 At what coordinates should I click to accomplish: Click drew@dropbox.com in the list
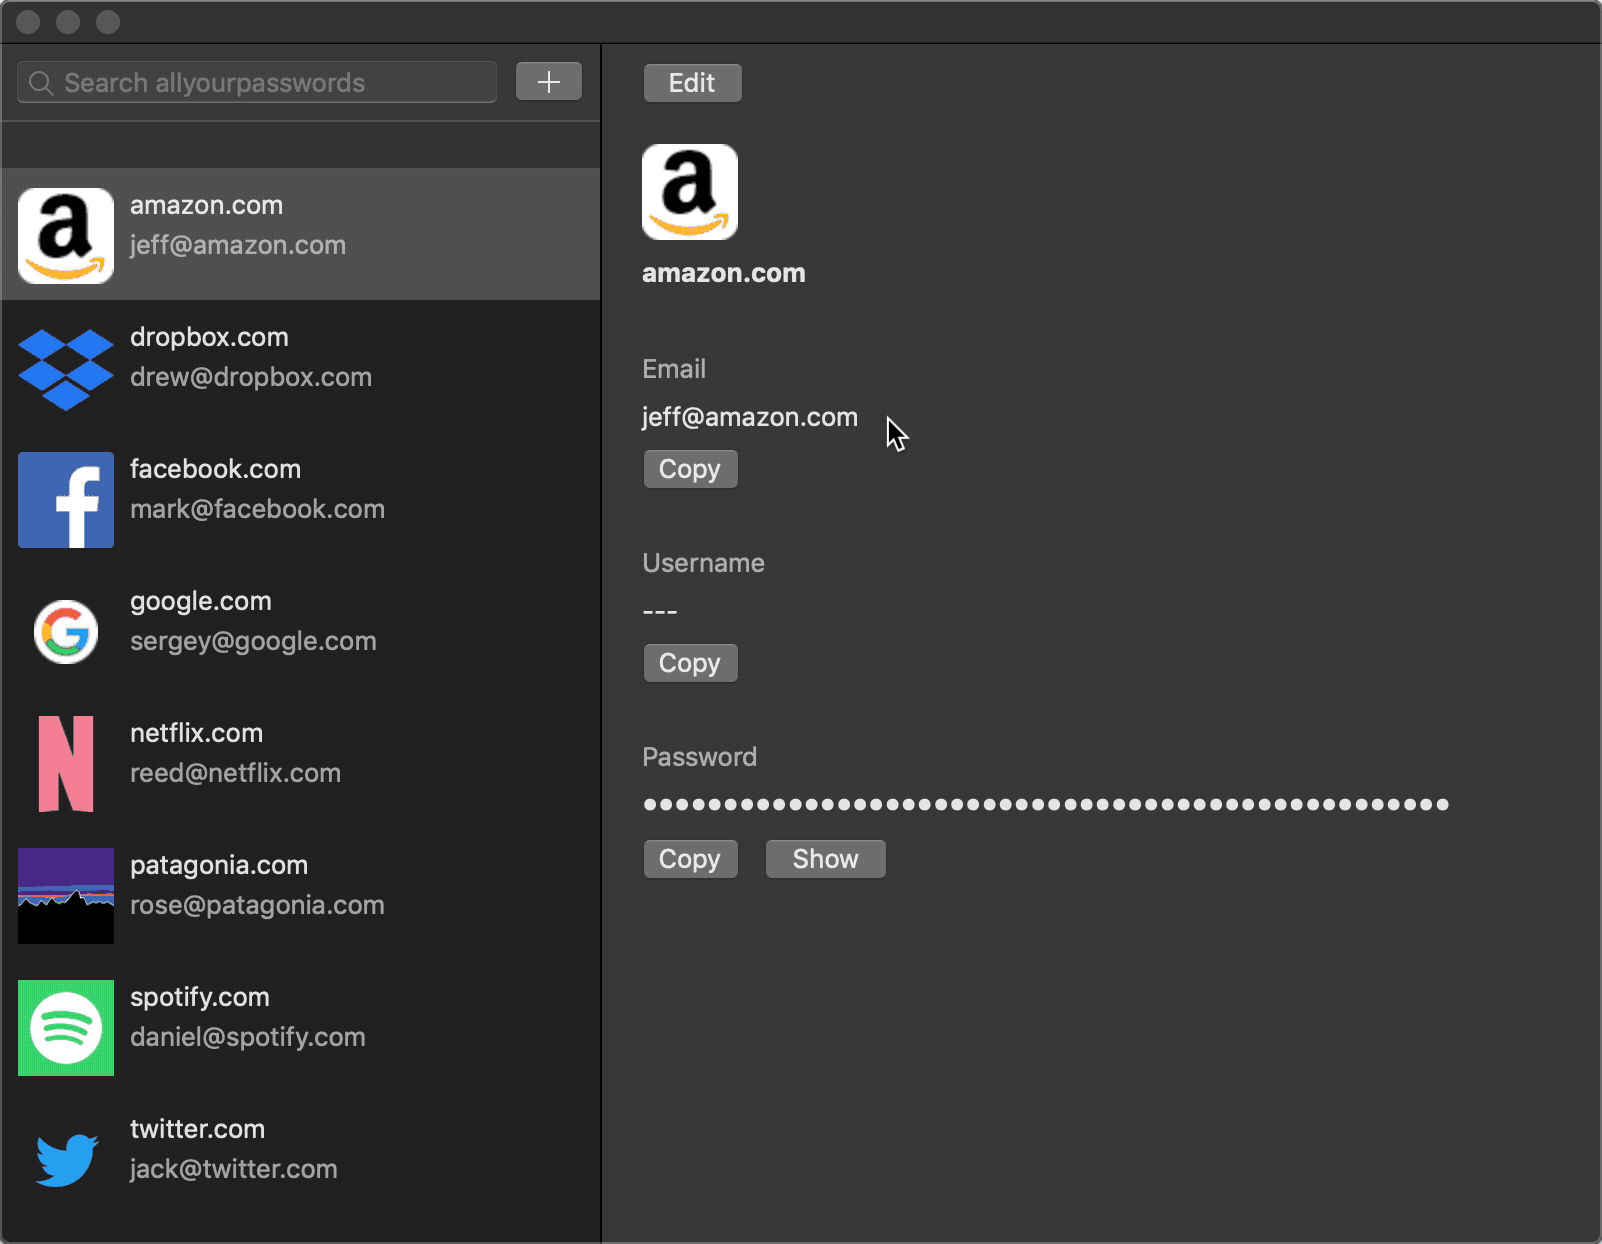[251, 377]
